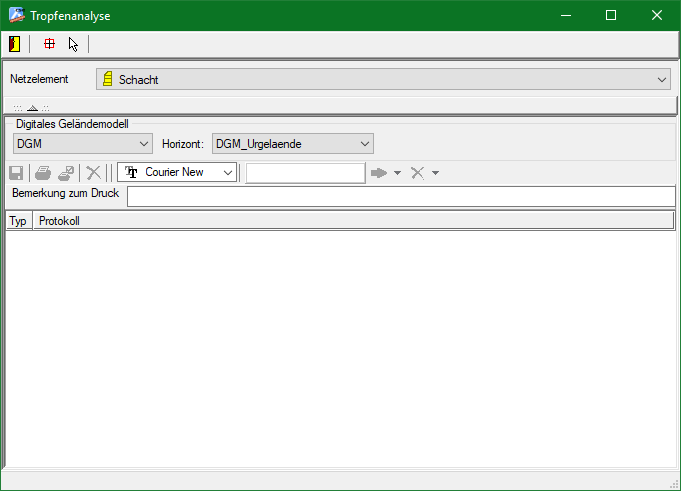Image resolution: width=681 pixels, height=491 pixels.
Task: Click the Bemerkung zum Druck text field
Action: [x=400, y=196]
